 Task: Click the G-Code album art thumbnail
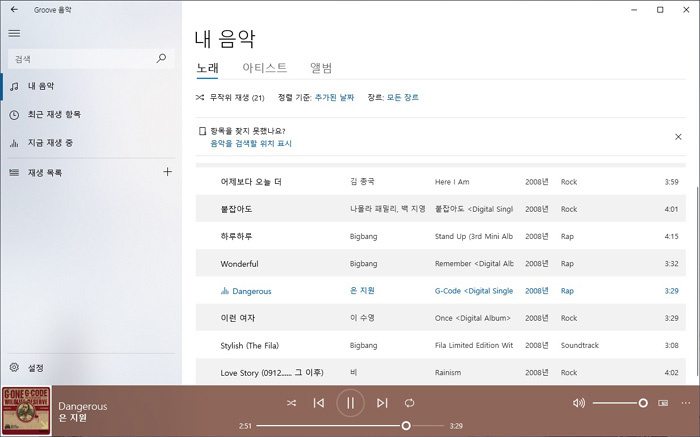tap(26, 411)
